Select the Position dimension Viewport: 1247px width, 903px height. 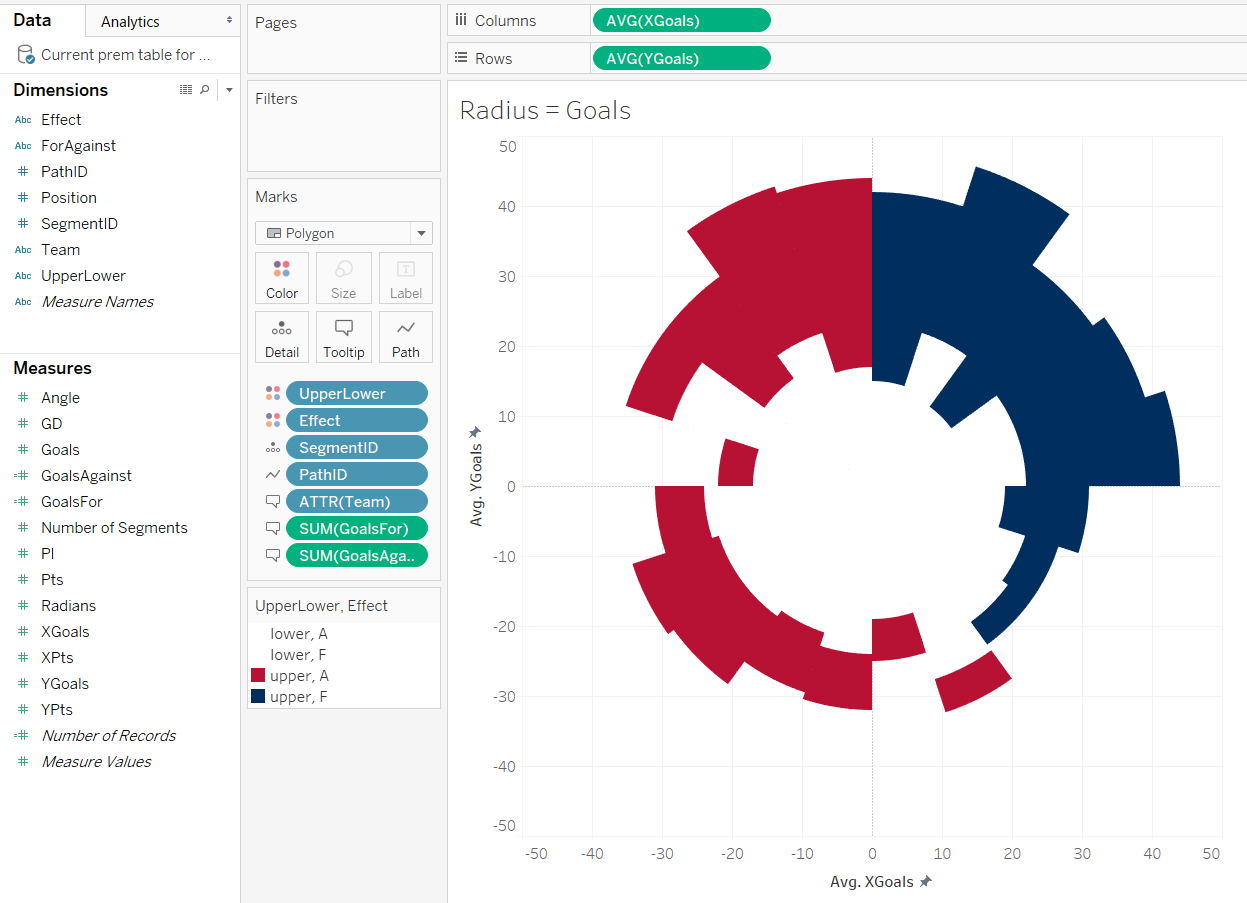[x=69, y=197]
